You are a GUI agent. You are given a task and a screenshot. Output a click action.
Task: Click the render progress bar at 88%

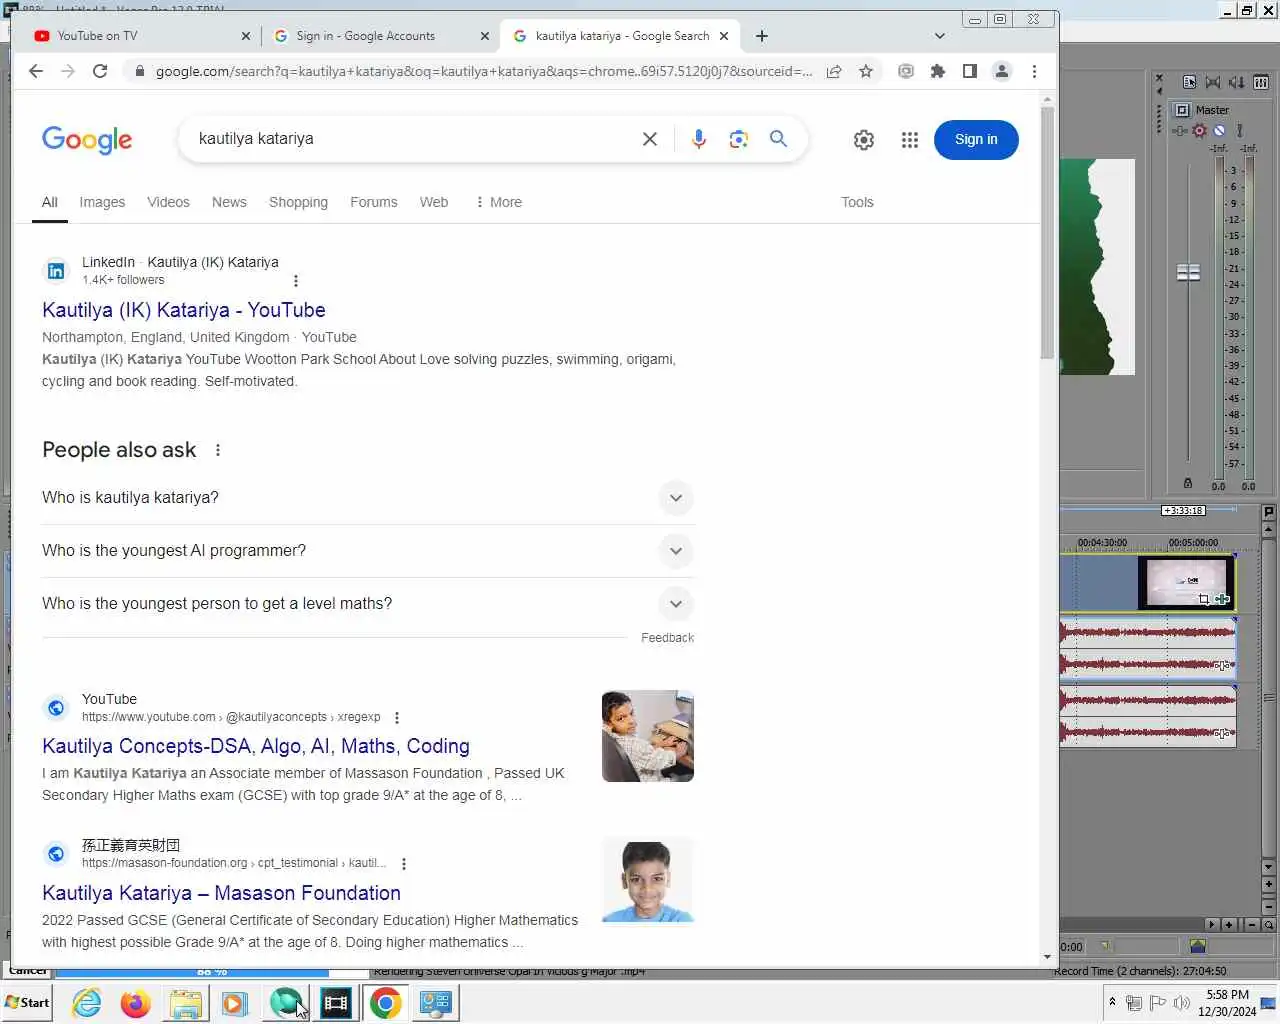click(x=211, y=972)
